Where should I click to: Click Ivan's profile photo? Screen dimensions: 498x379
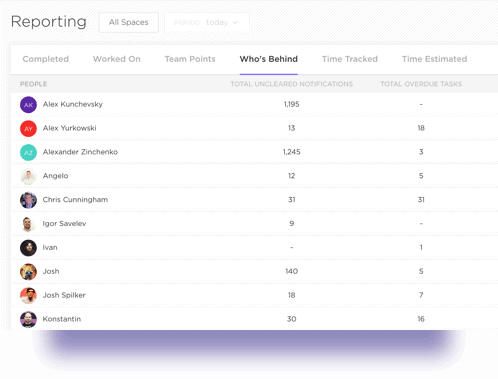(x=28, y=248)
